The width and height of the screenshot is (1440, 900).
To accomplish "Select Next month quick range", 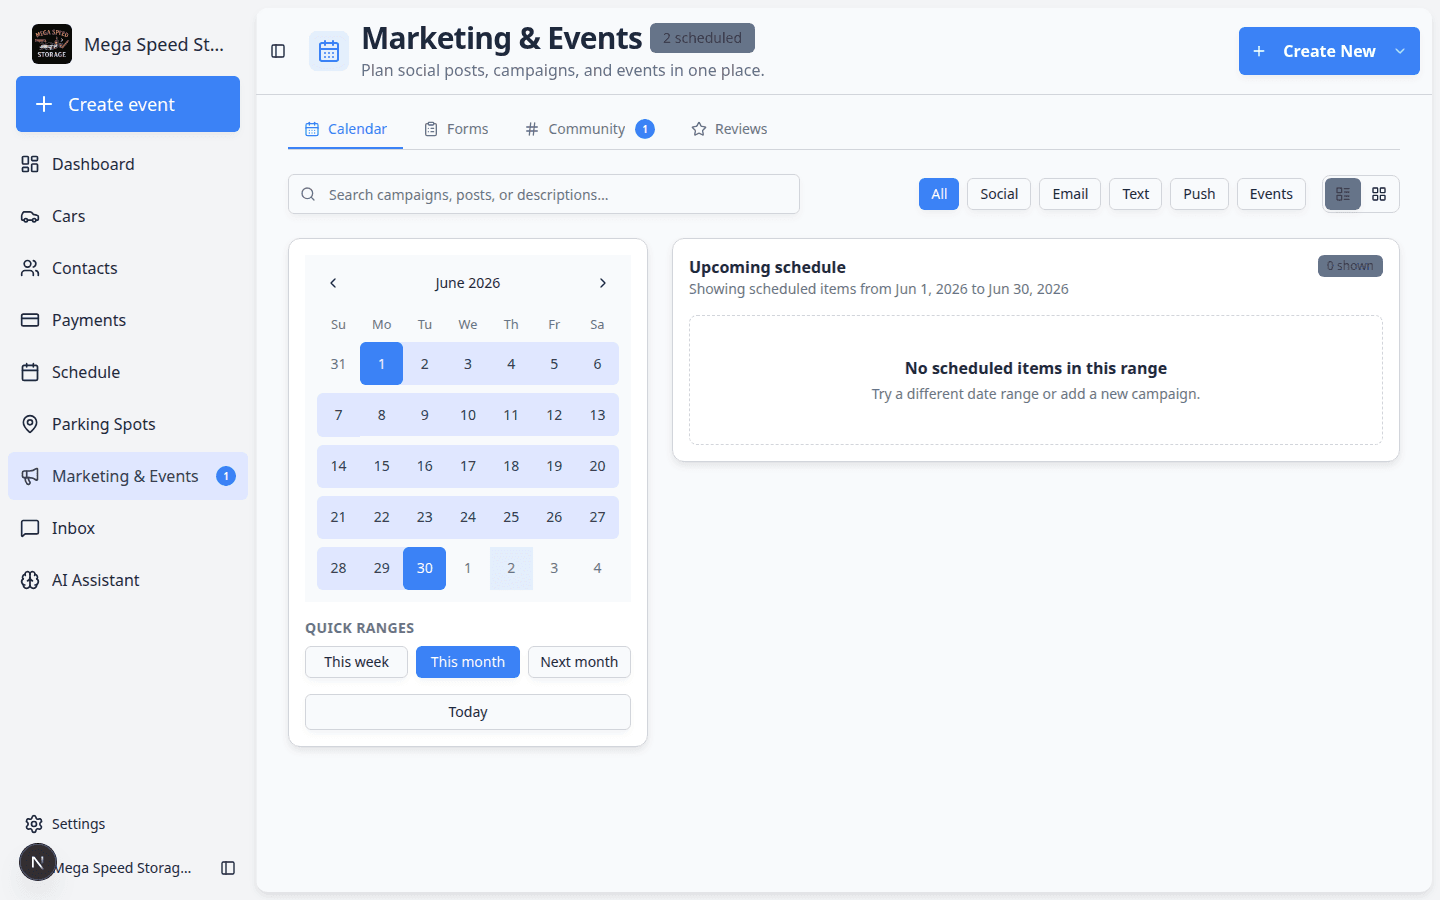I will [x=579, y=662].
